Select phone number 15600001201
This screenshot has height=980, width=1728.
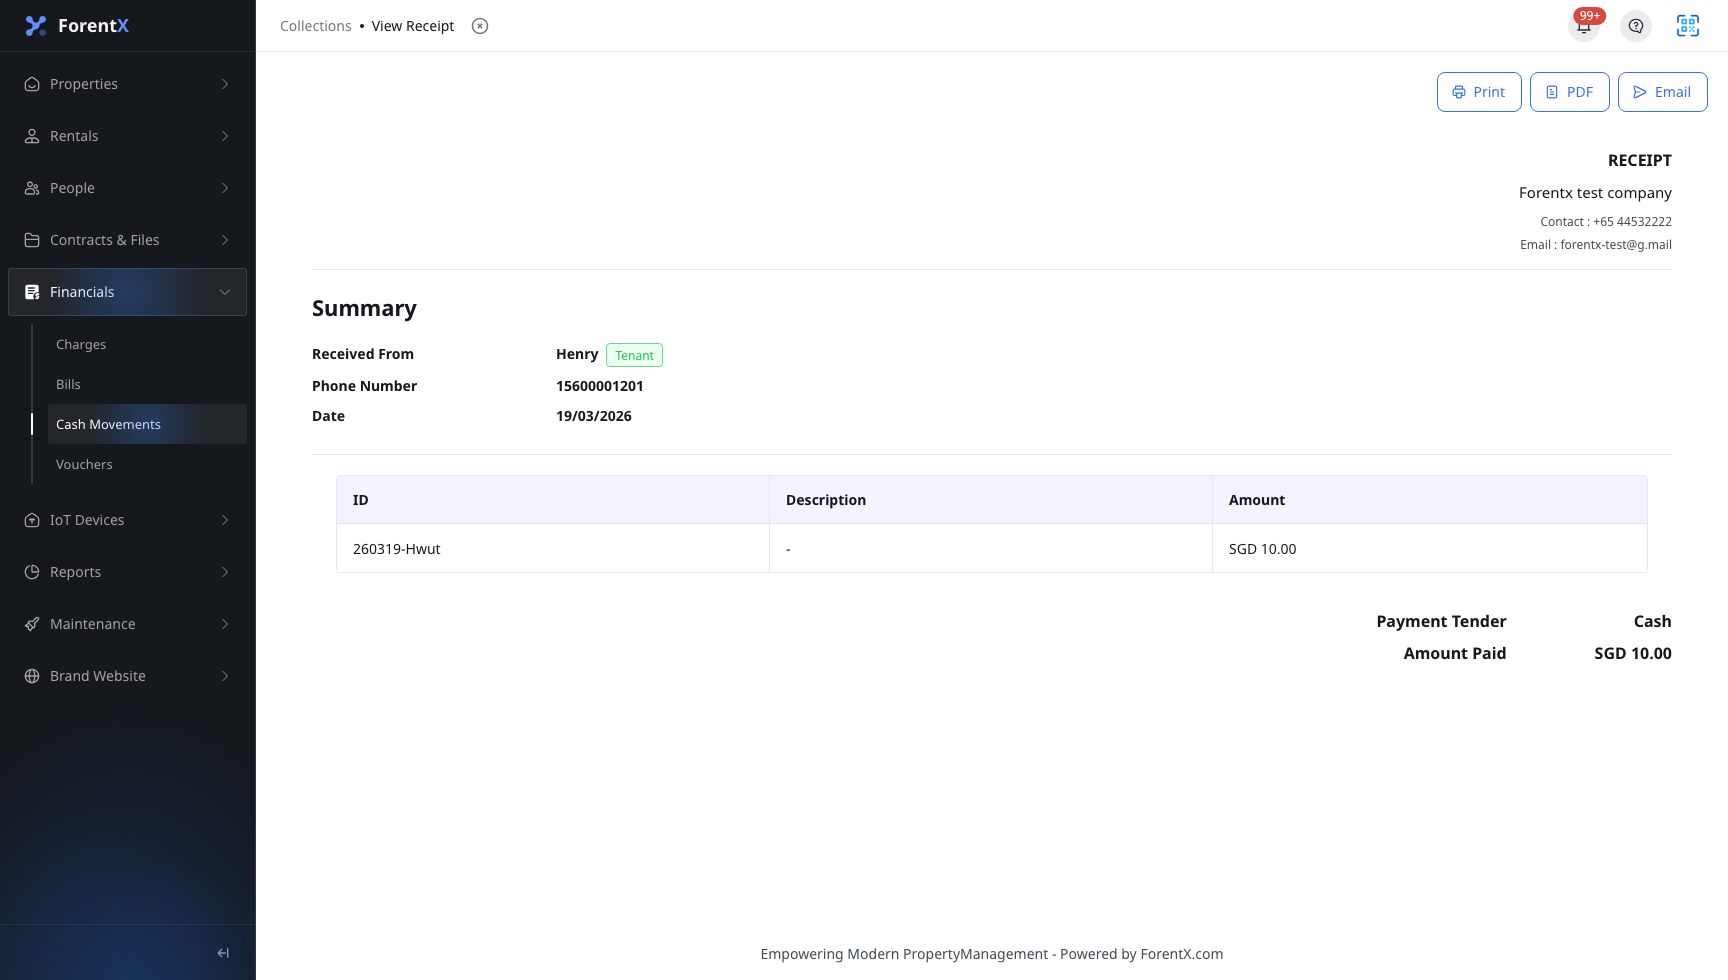point(600,386)
